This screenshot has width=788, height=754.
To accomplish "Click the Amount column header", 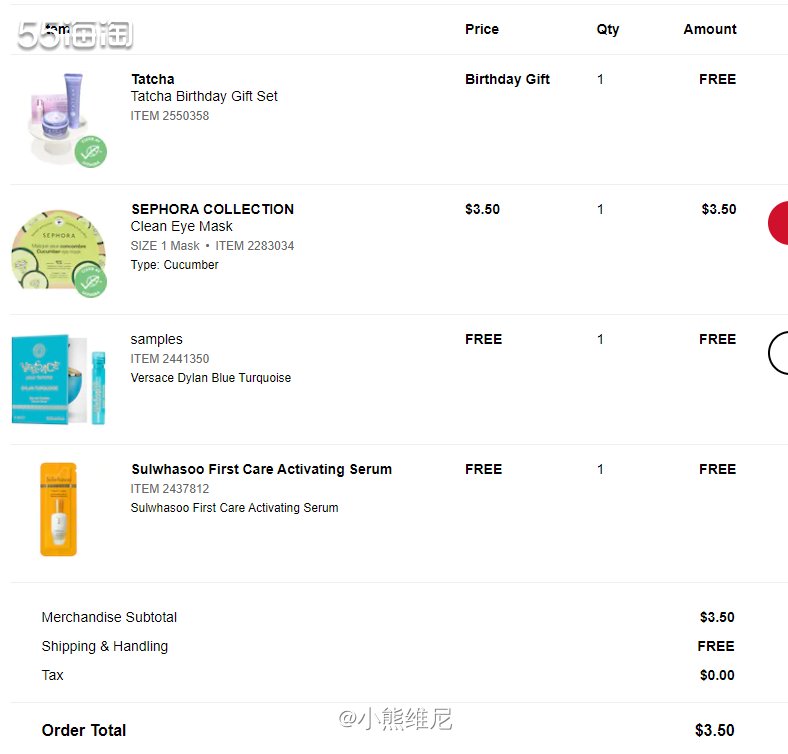I will pos(710,29).
